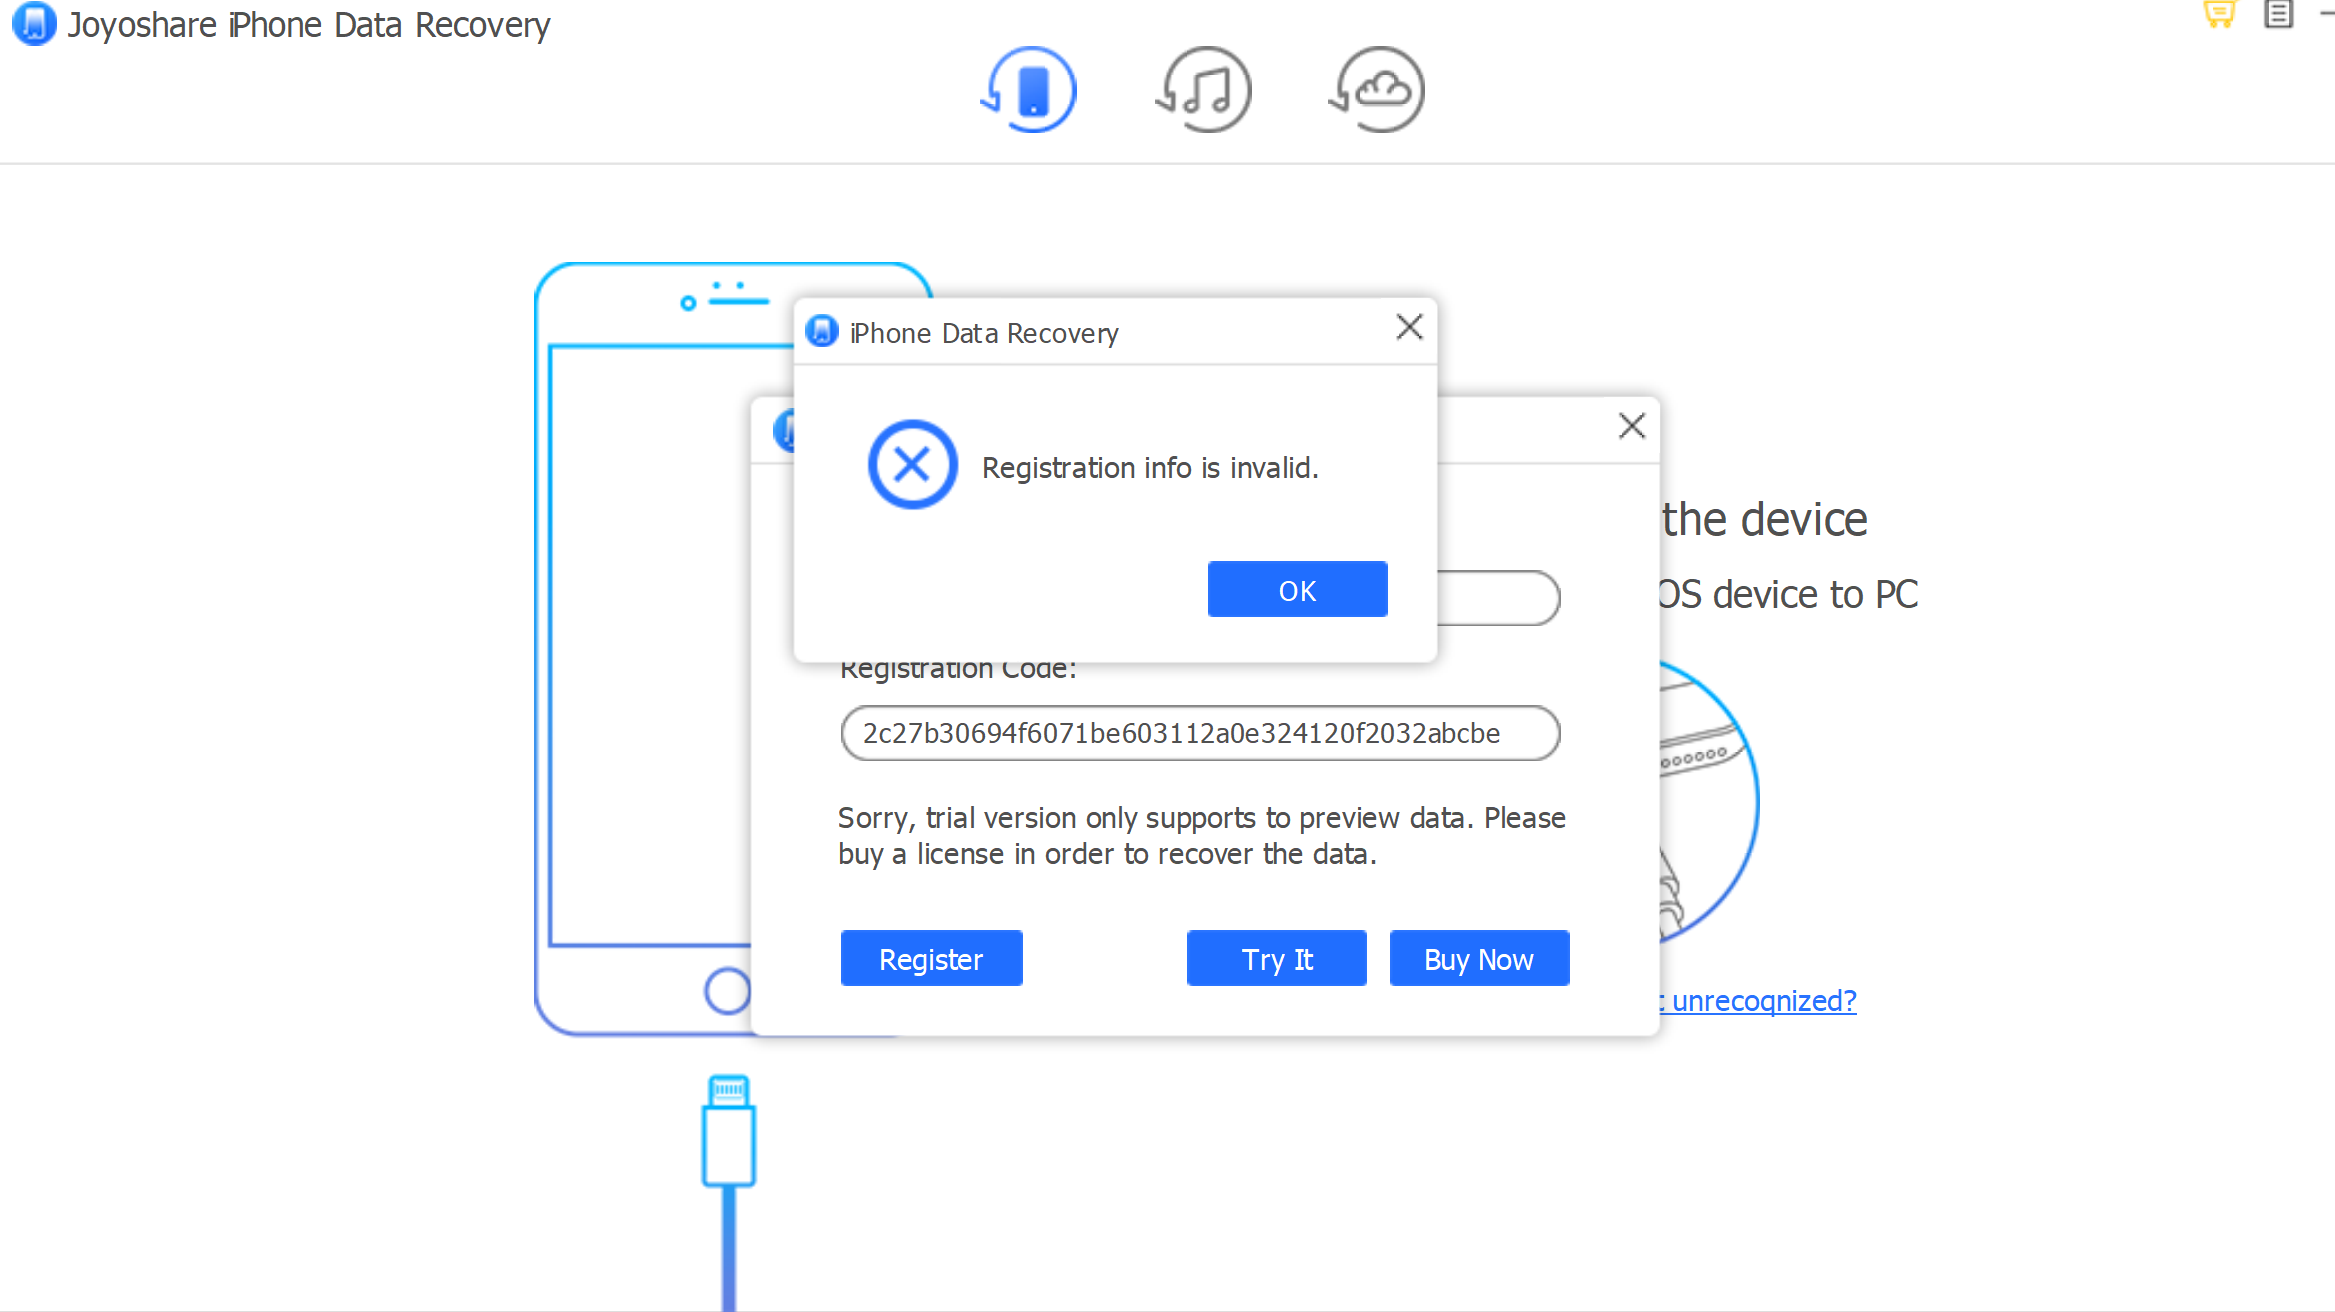Click the error dialog's app icon

[x=822, y=331]
